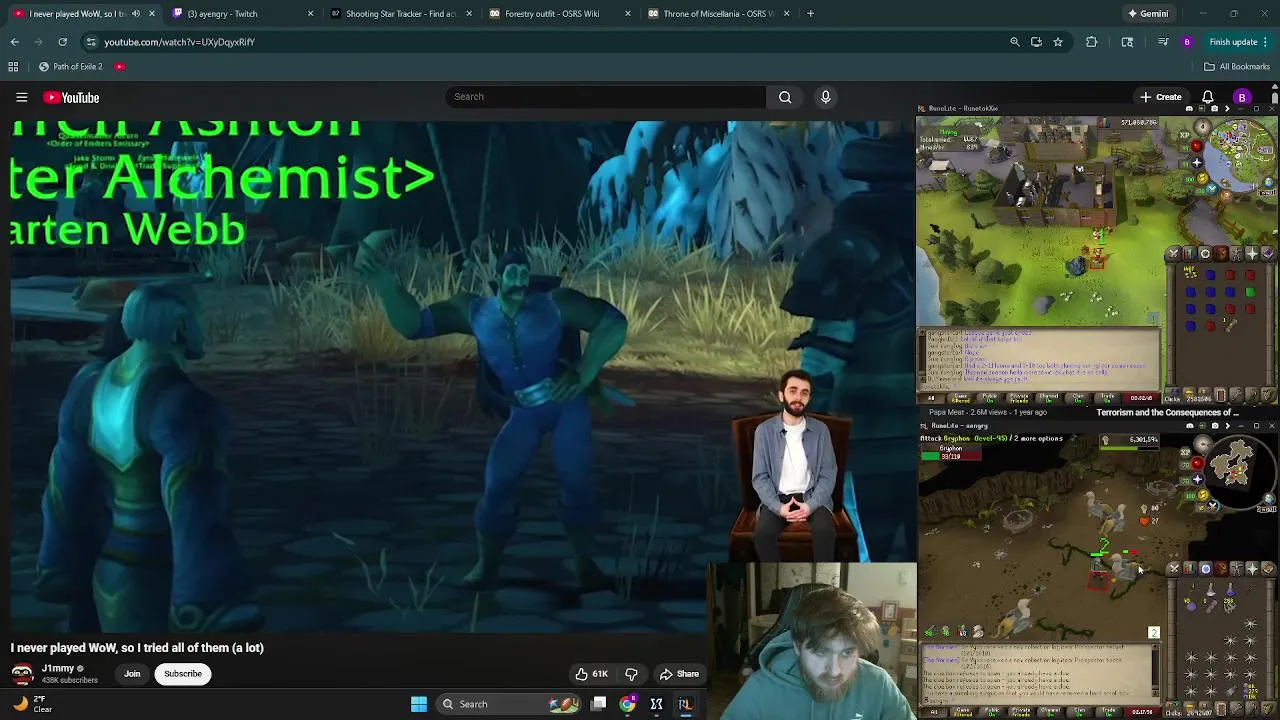
Task: Click the YouTube logo to go home
Action: (x=71, y=97)
